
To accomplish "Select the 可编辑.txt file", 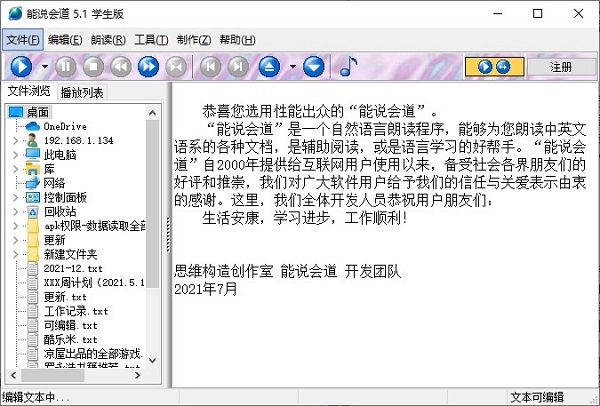I will pyautogui.click(x=70, y=325).
